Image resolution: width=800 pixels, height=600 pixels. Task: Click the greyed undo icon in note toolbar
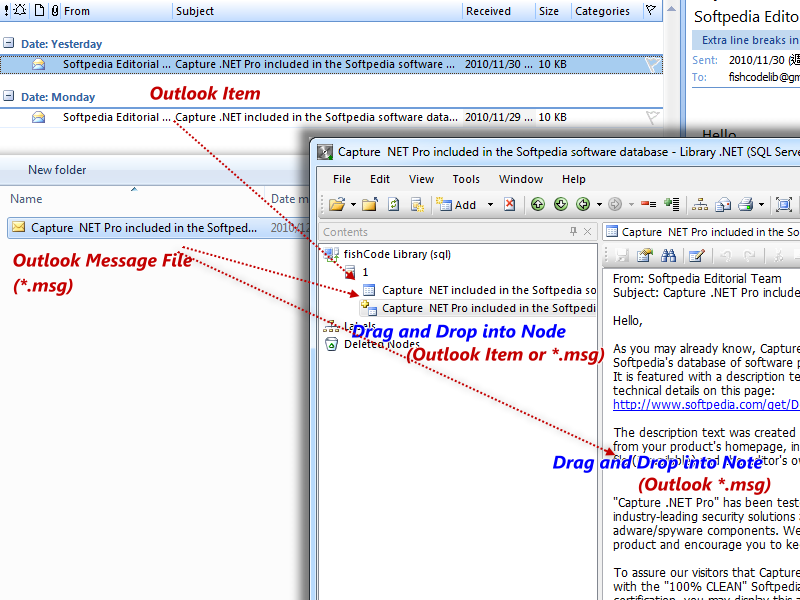(x=725, y=255)
